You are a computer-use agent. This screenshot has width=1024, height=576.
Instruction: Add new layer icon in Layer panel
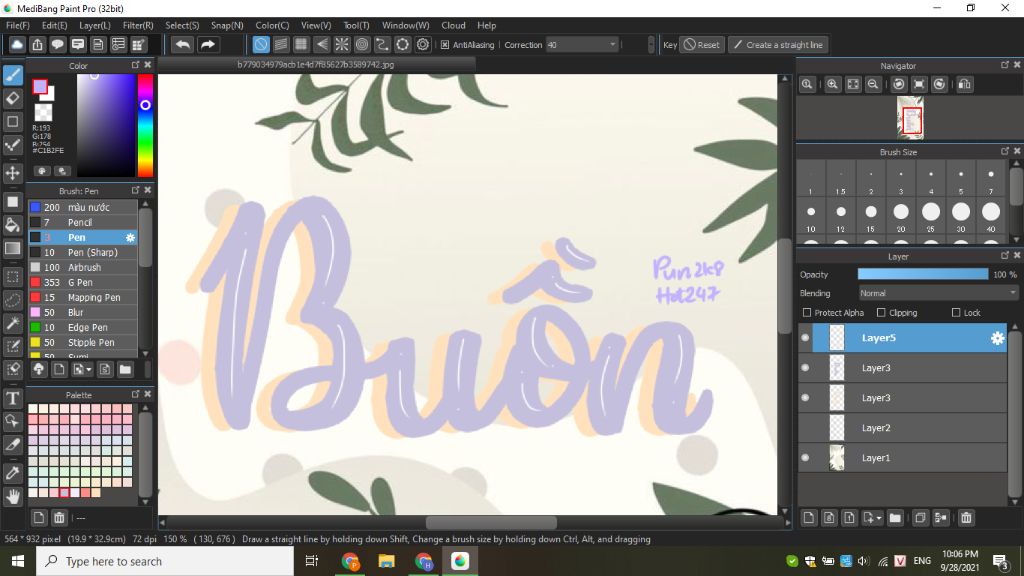pos(808,518)
